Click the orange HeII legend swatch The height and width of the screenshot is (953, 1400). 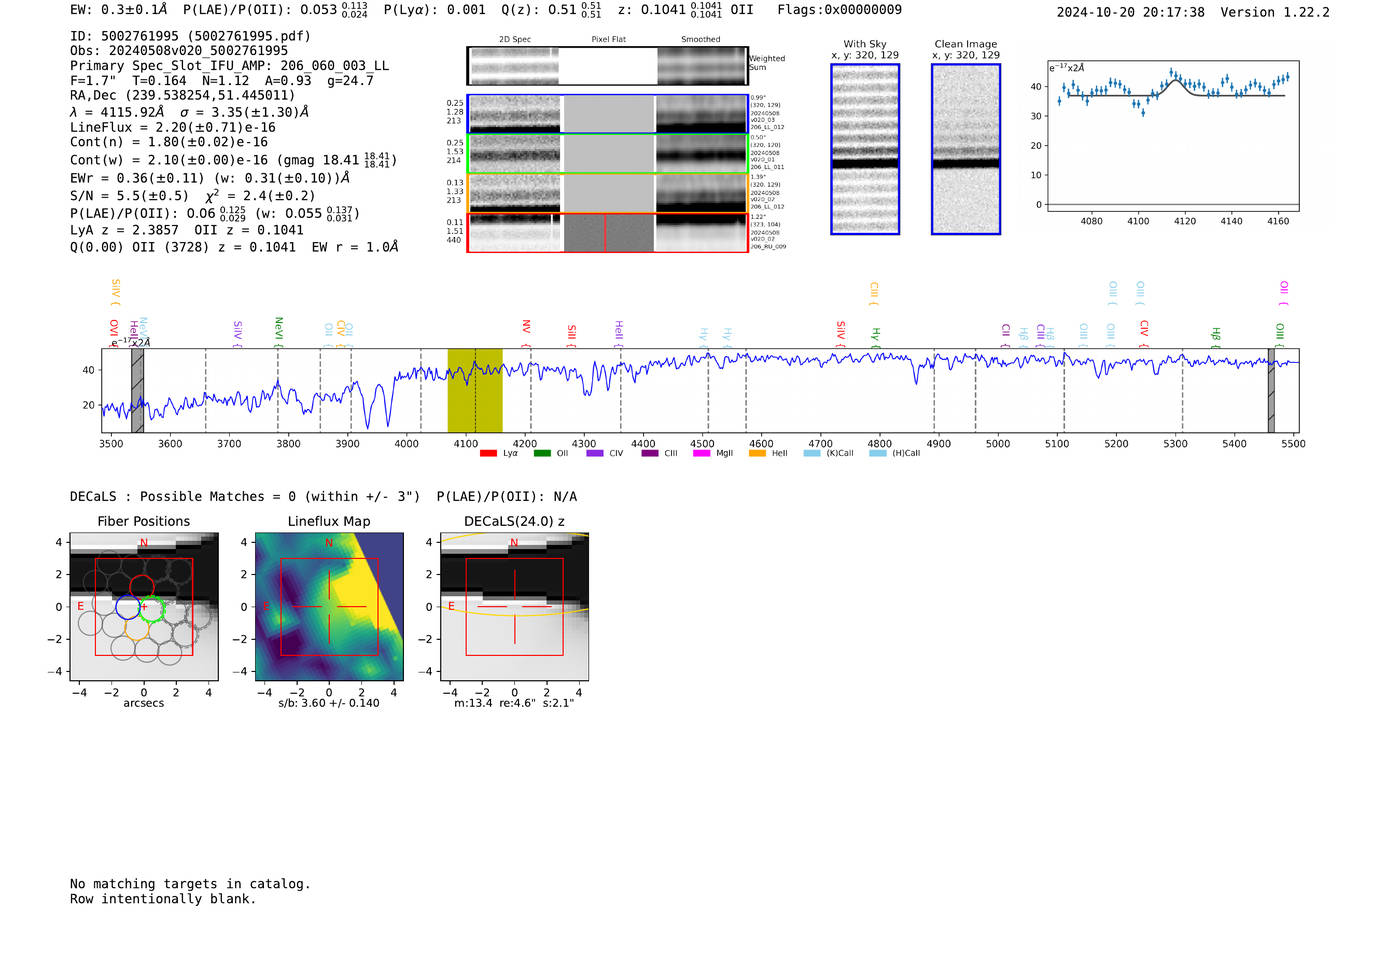757,453
